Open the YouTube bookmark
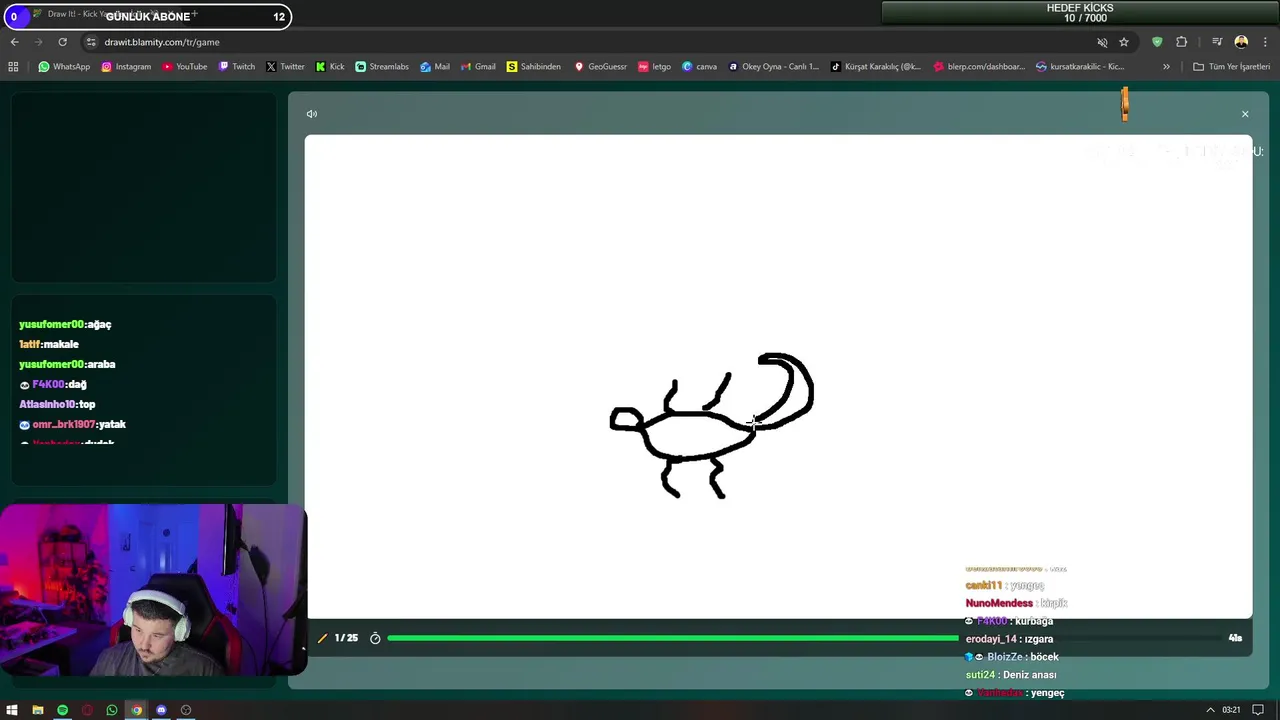Image resolution: width=1280 pixels, height=720 pixels. [x=183, y=67]
